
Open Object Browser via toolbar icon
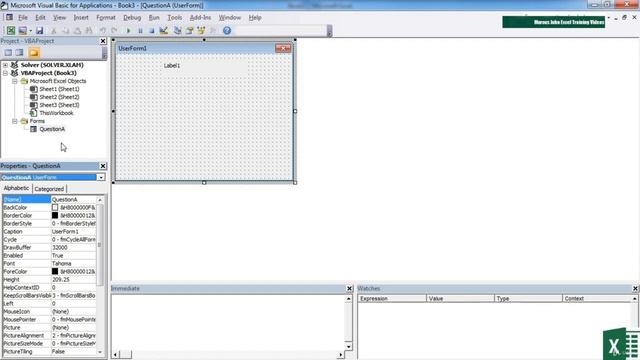pos(201,31)
